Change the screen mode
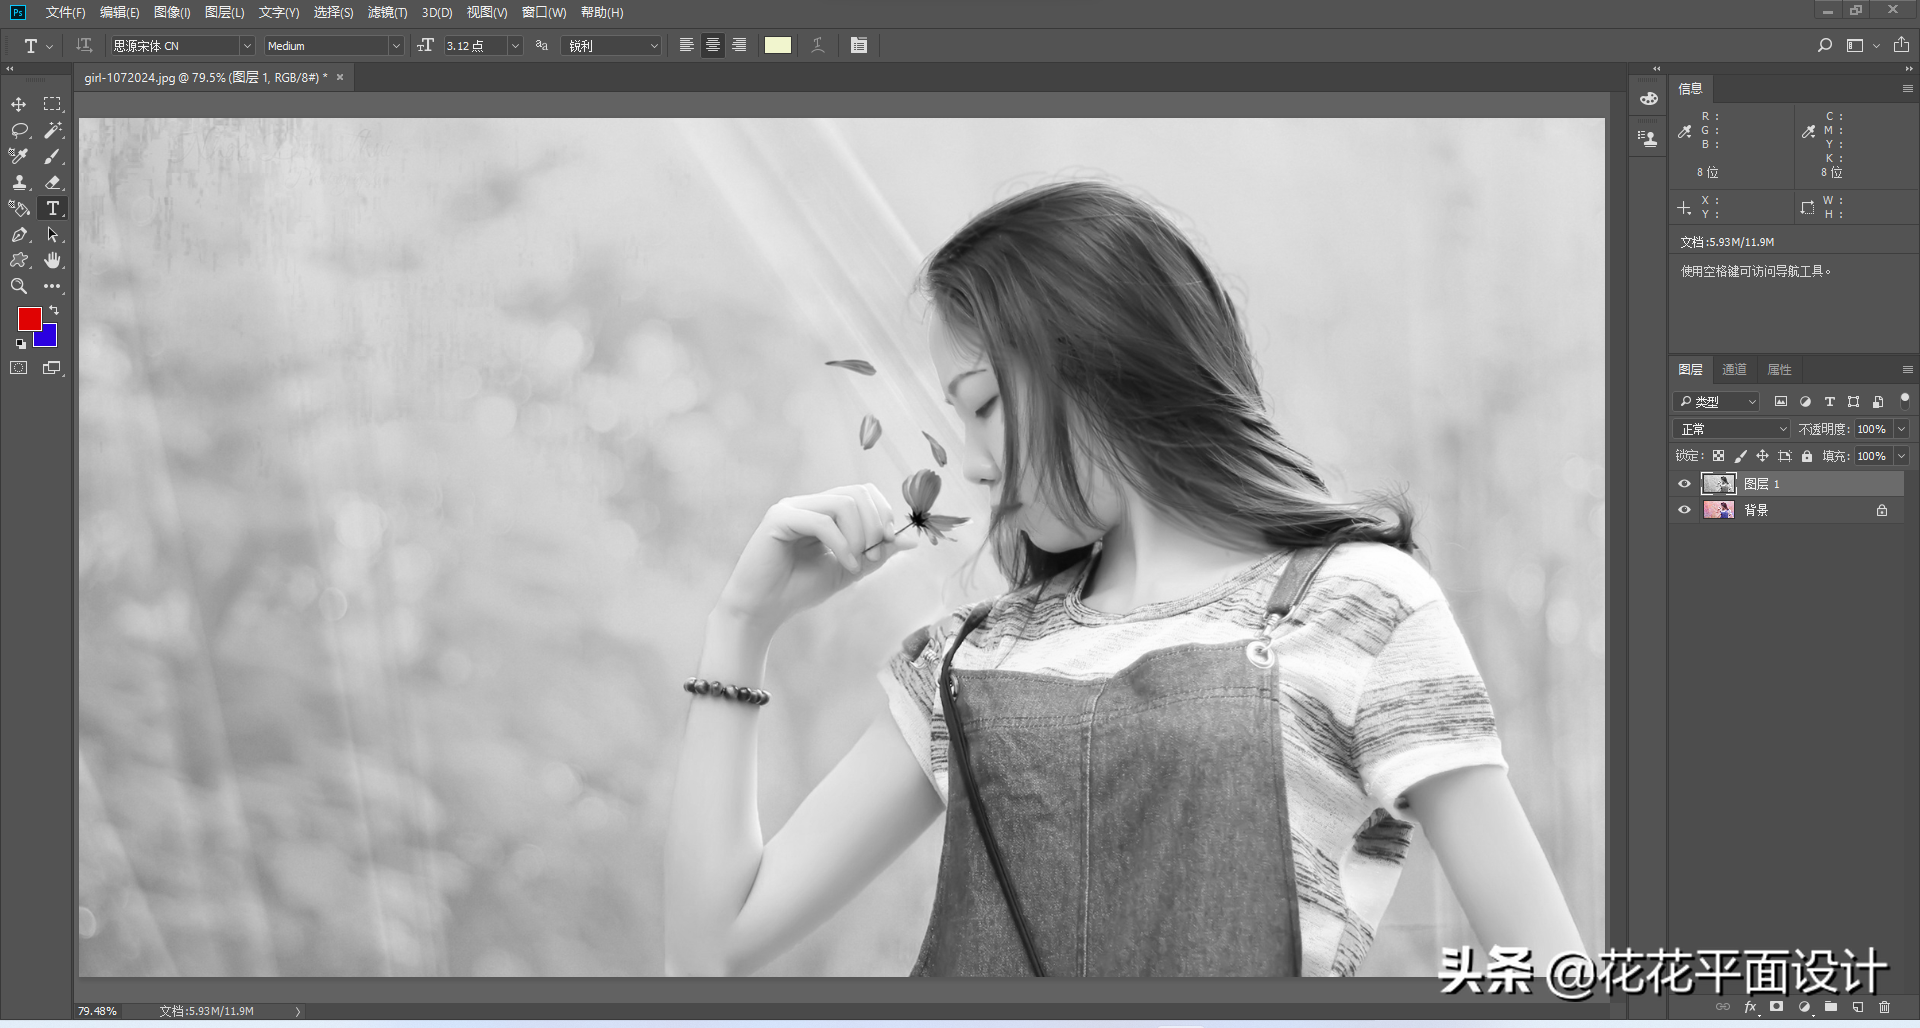Screen dimensions: 1920x1028 tap(52, 368)
